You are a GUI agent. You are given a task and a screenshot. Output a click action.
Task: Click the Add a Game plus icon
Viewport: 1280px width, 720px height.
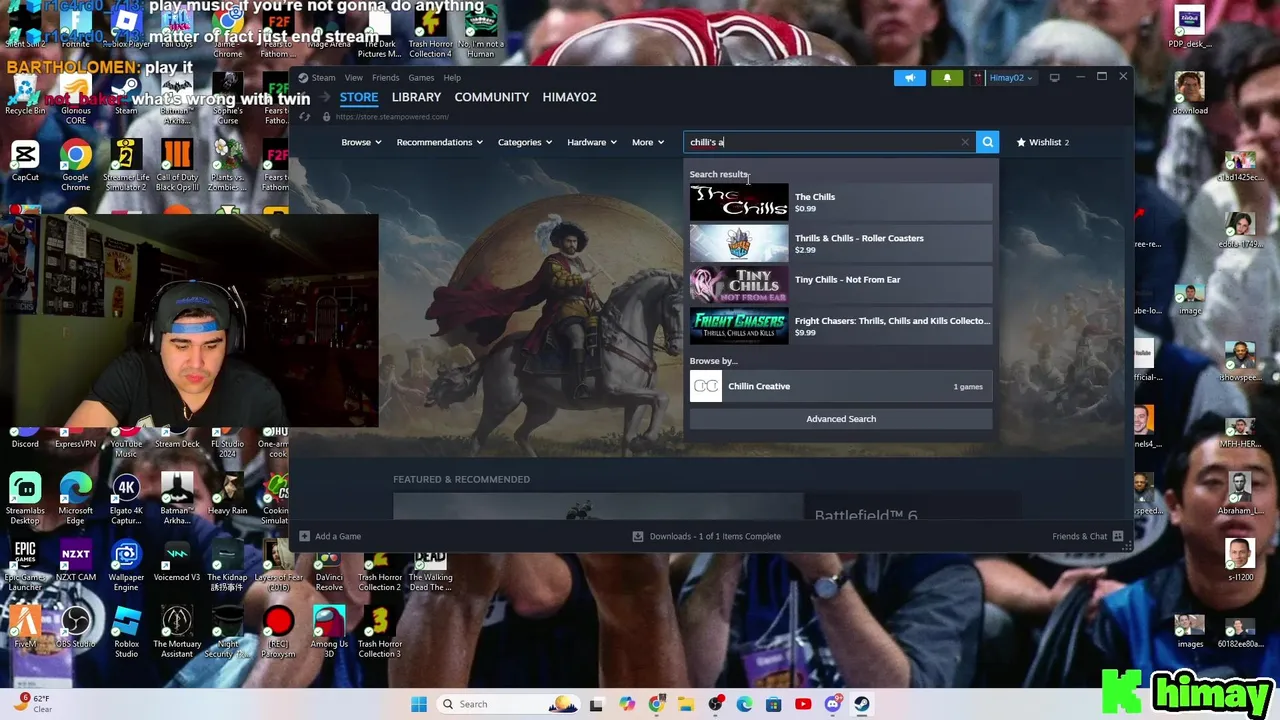pyautogui.click(x=305, y=536)
